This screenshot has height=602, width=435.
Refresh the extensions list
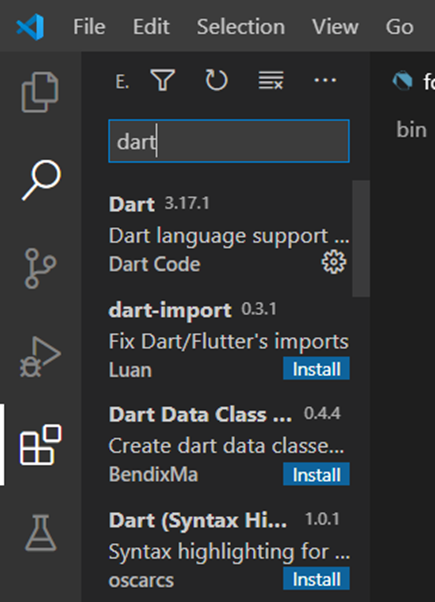tap(217, 80)
